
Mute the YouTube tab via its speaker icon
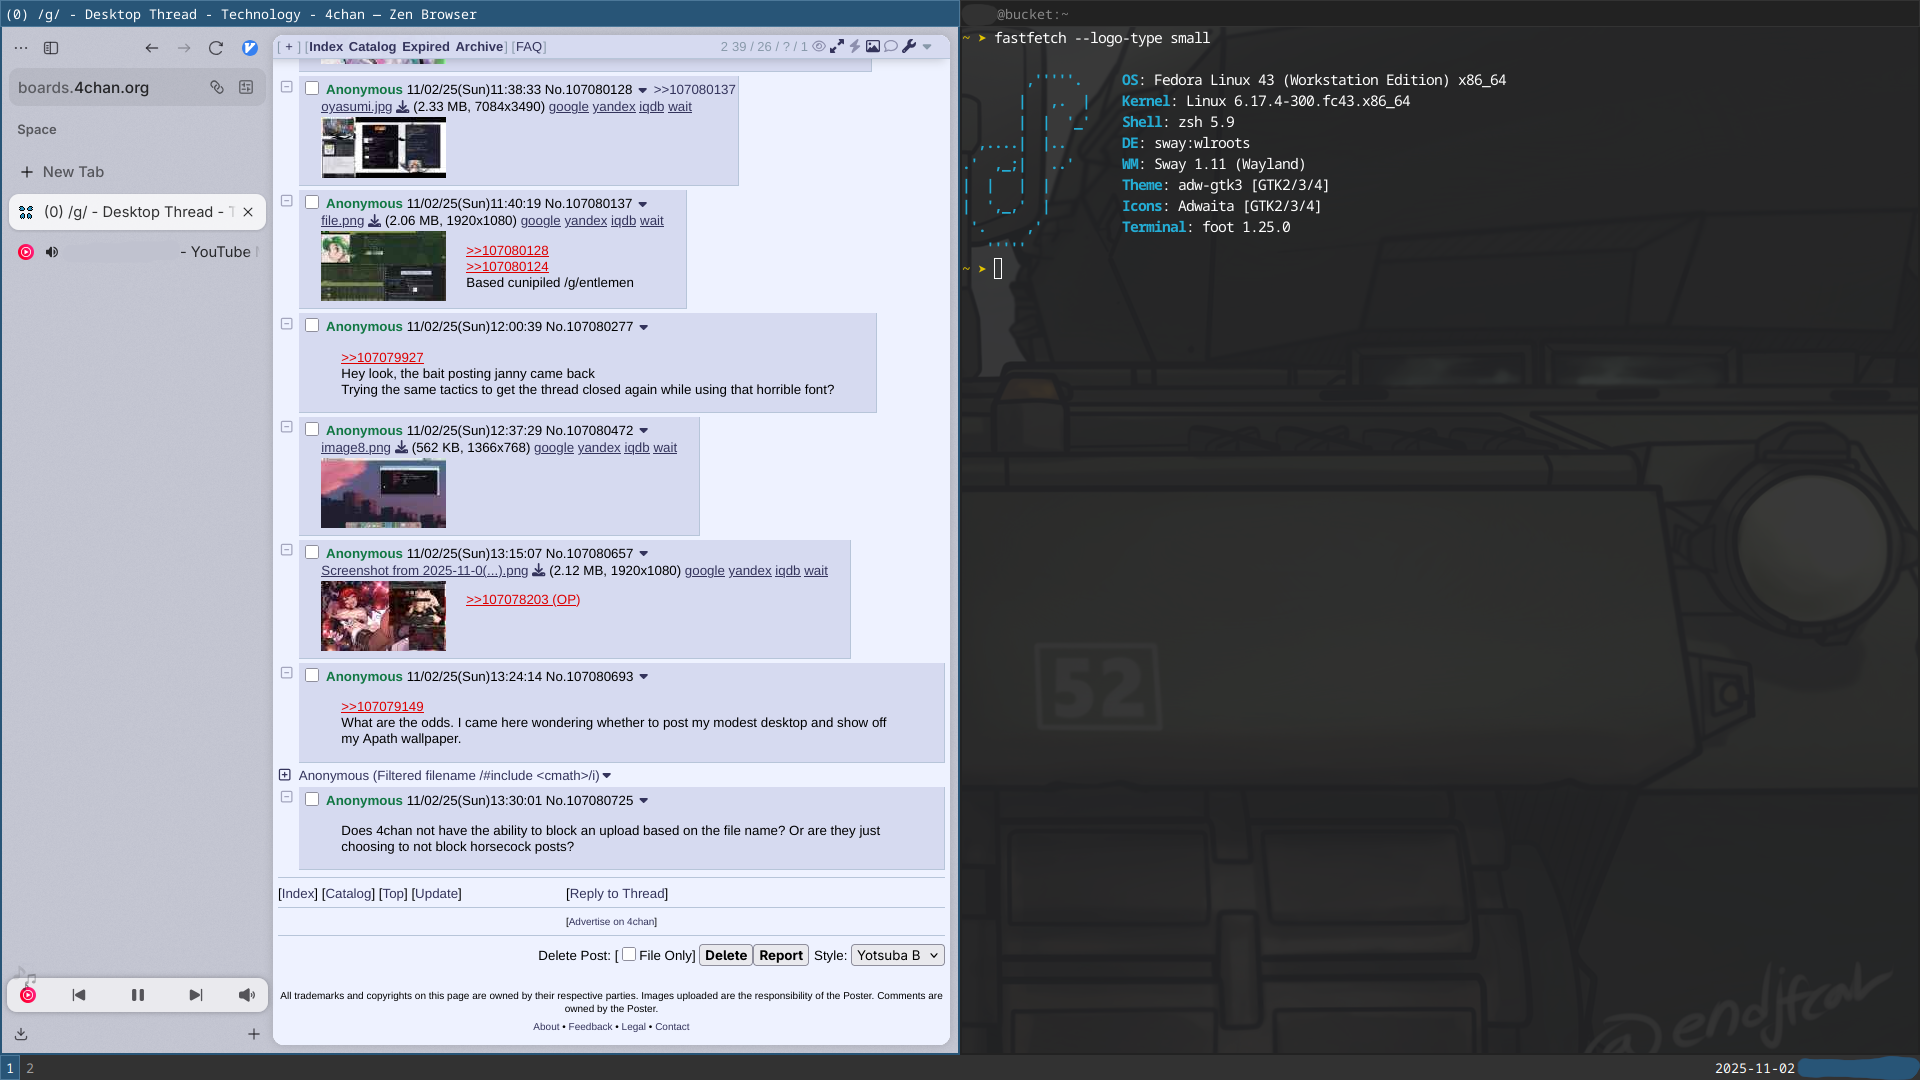(52, 252)
